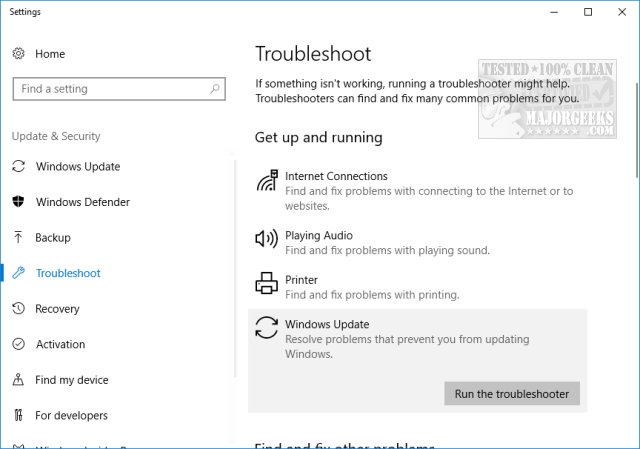This screenshot has height=449, width=640.
Task: Select the Printer troubleshooter title
Action: (x=301, y=280)
